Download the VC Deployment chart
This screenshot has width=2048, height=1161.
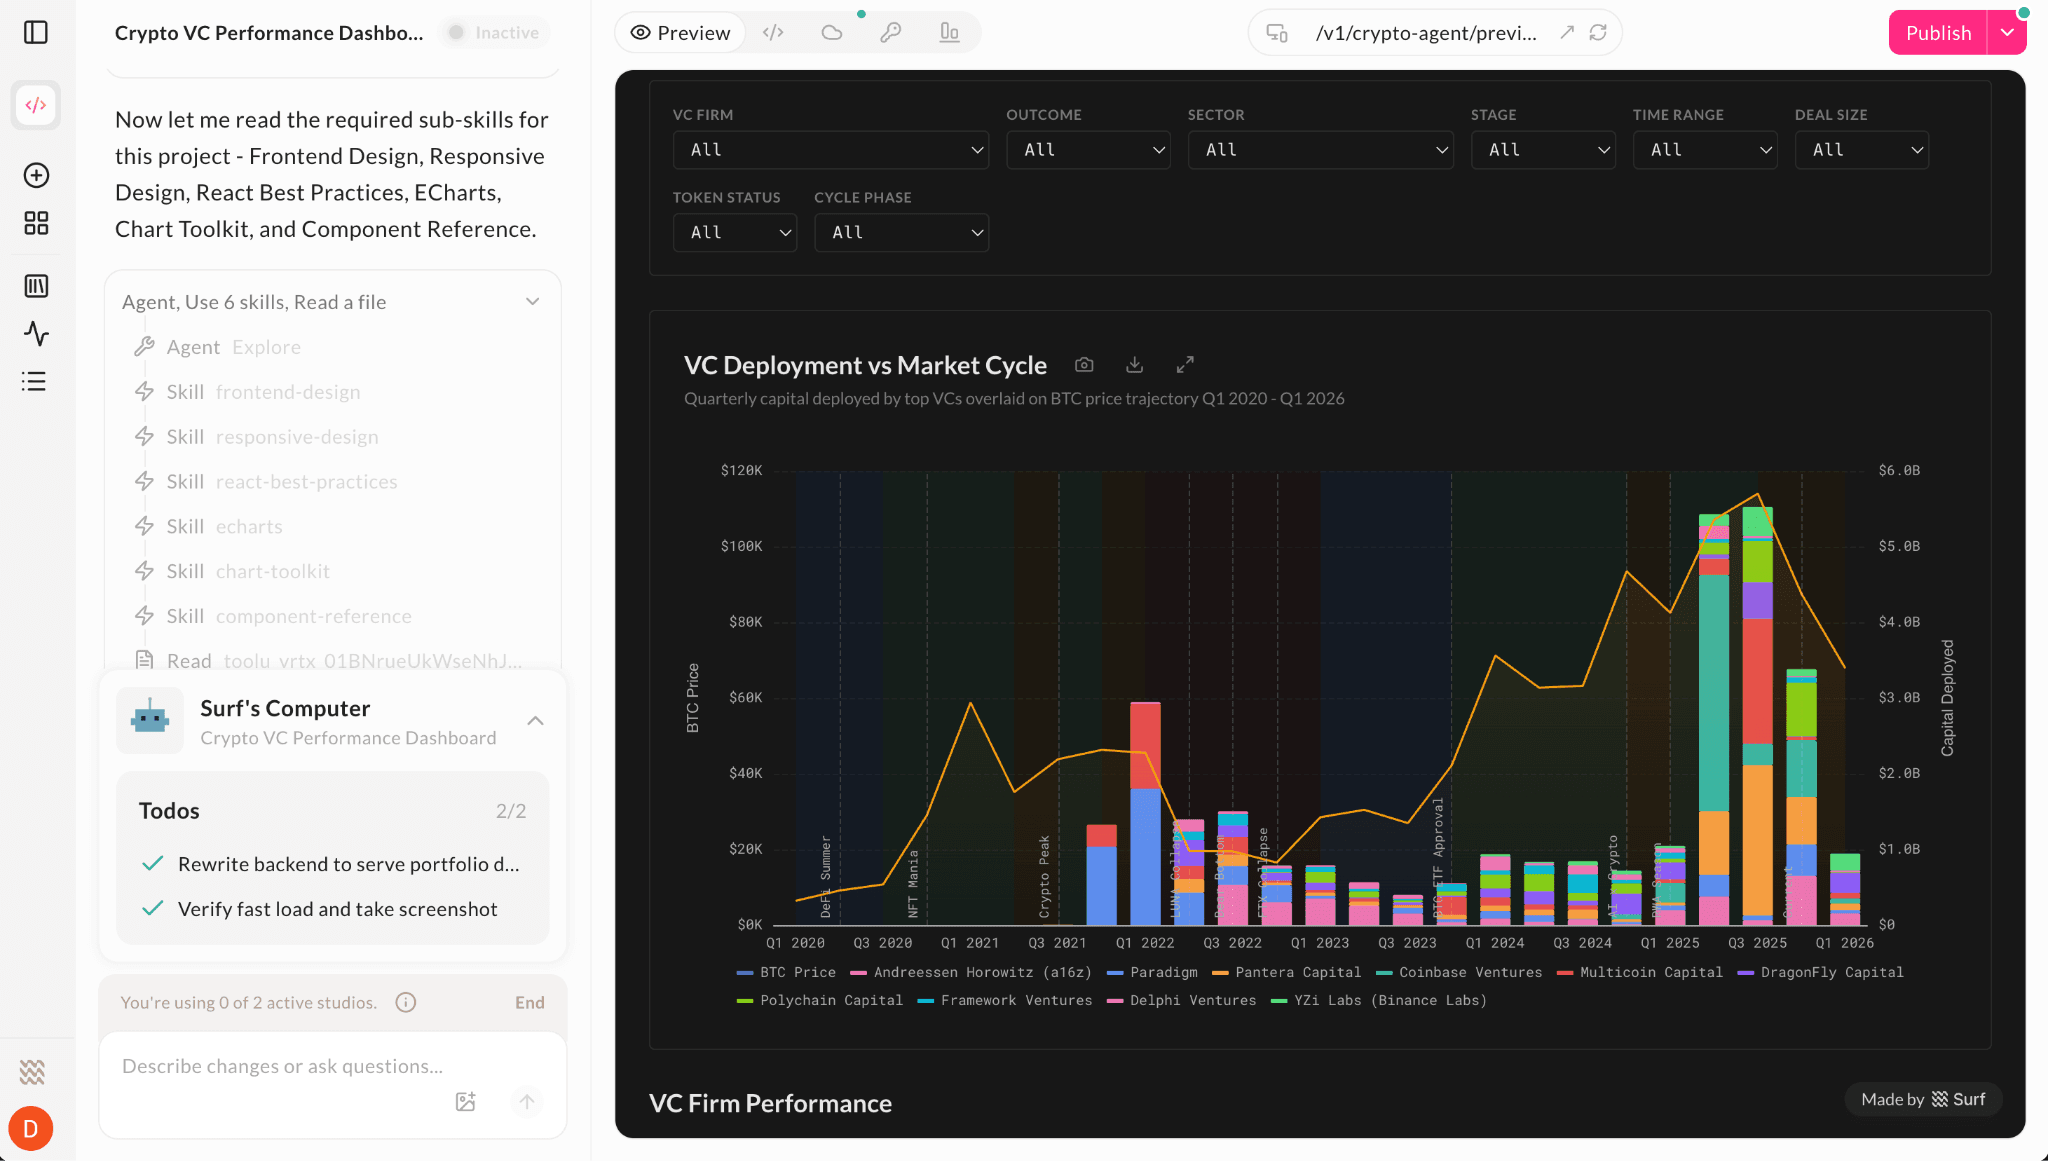click(x=1134, y=365)
